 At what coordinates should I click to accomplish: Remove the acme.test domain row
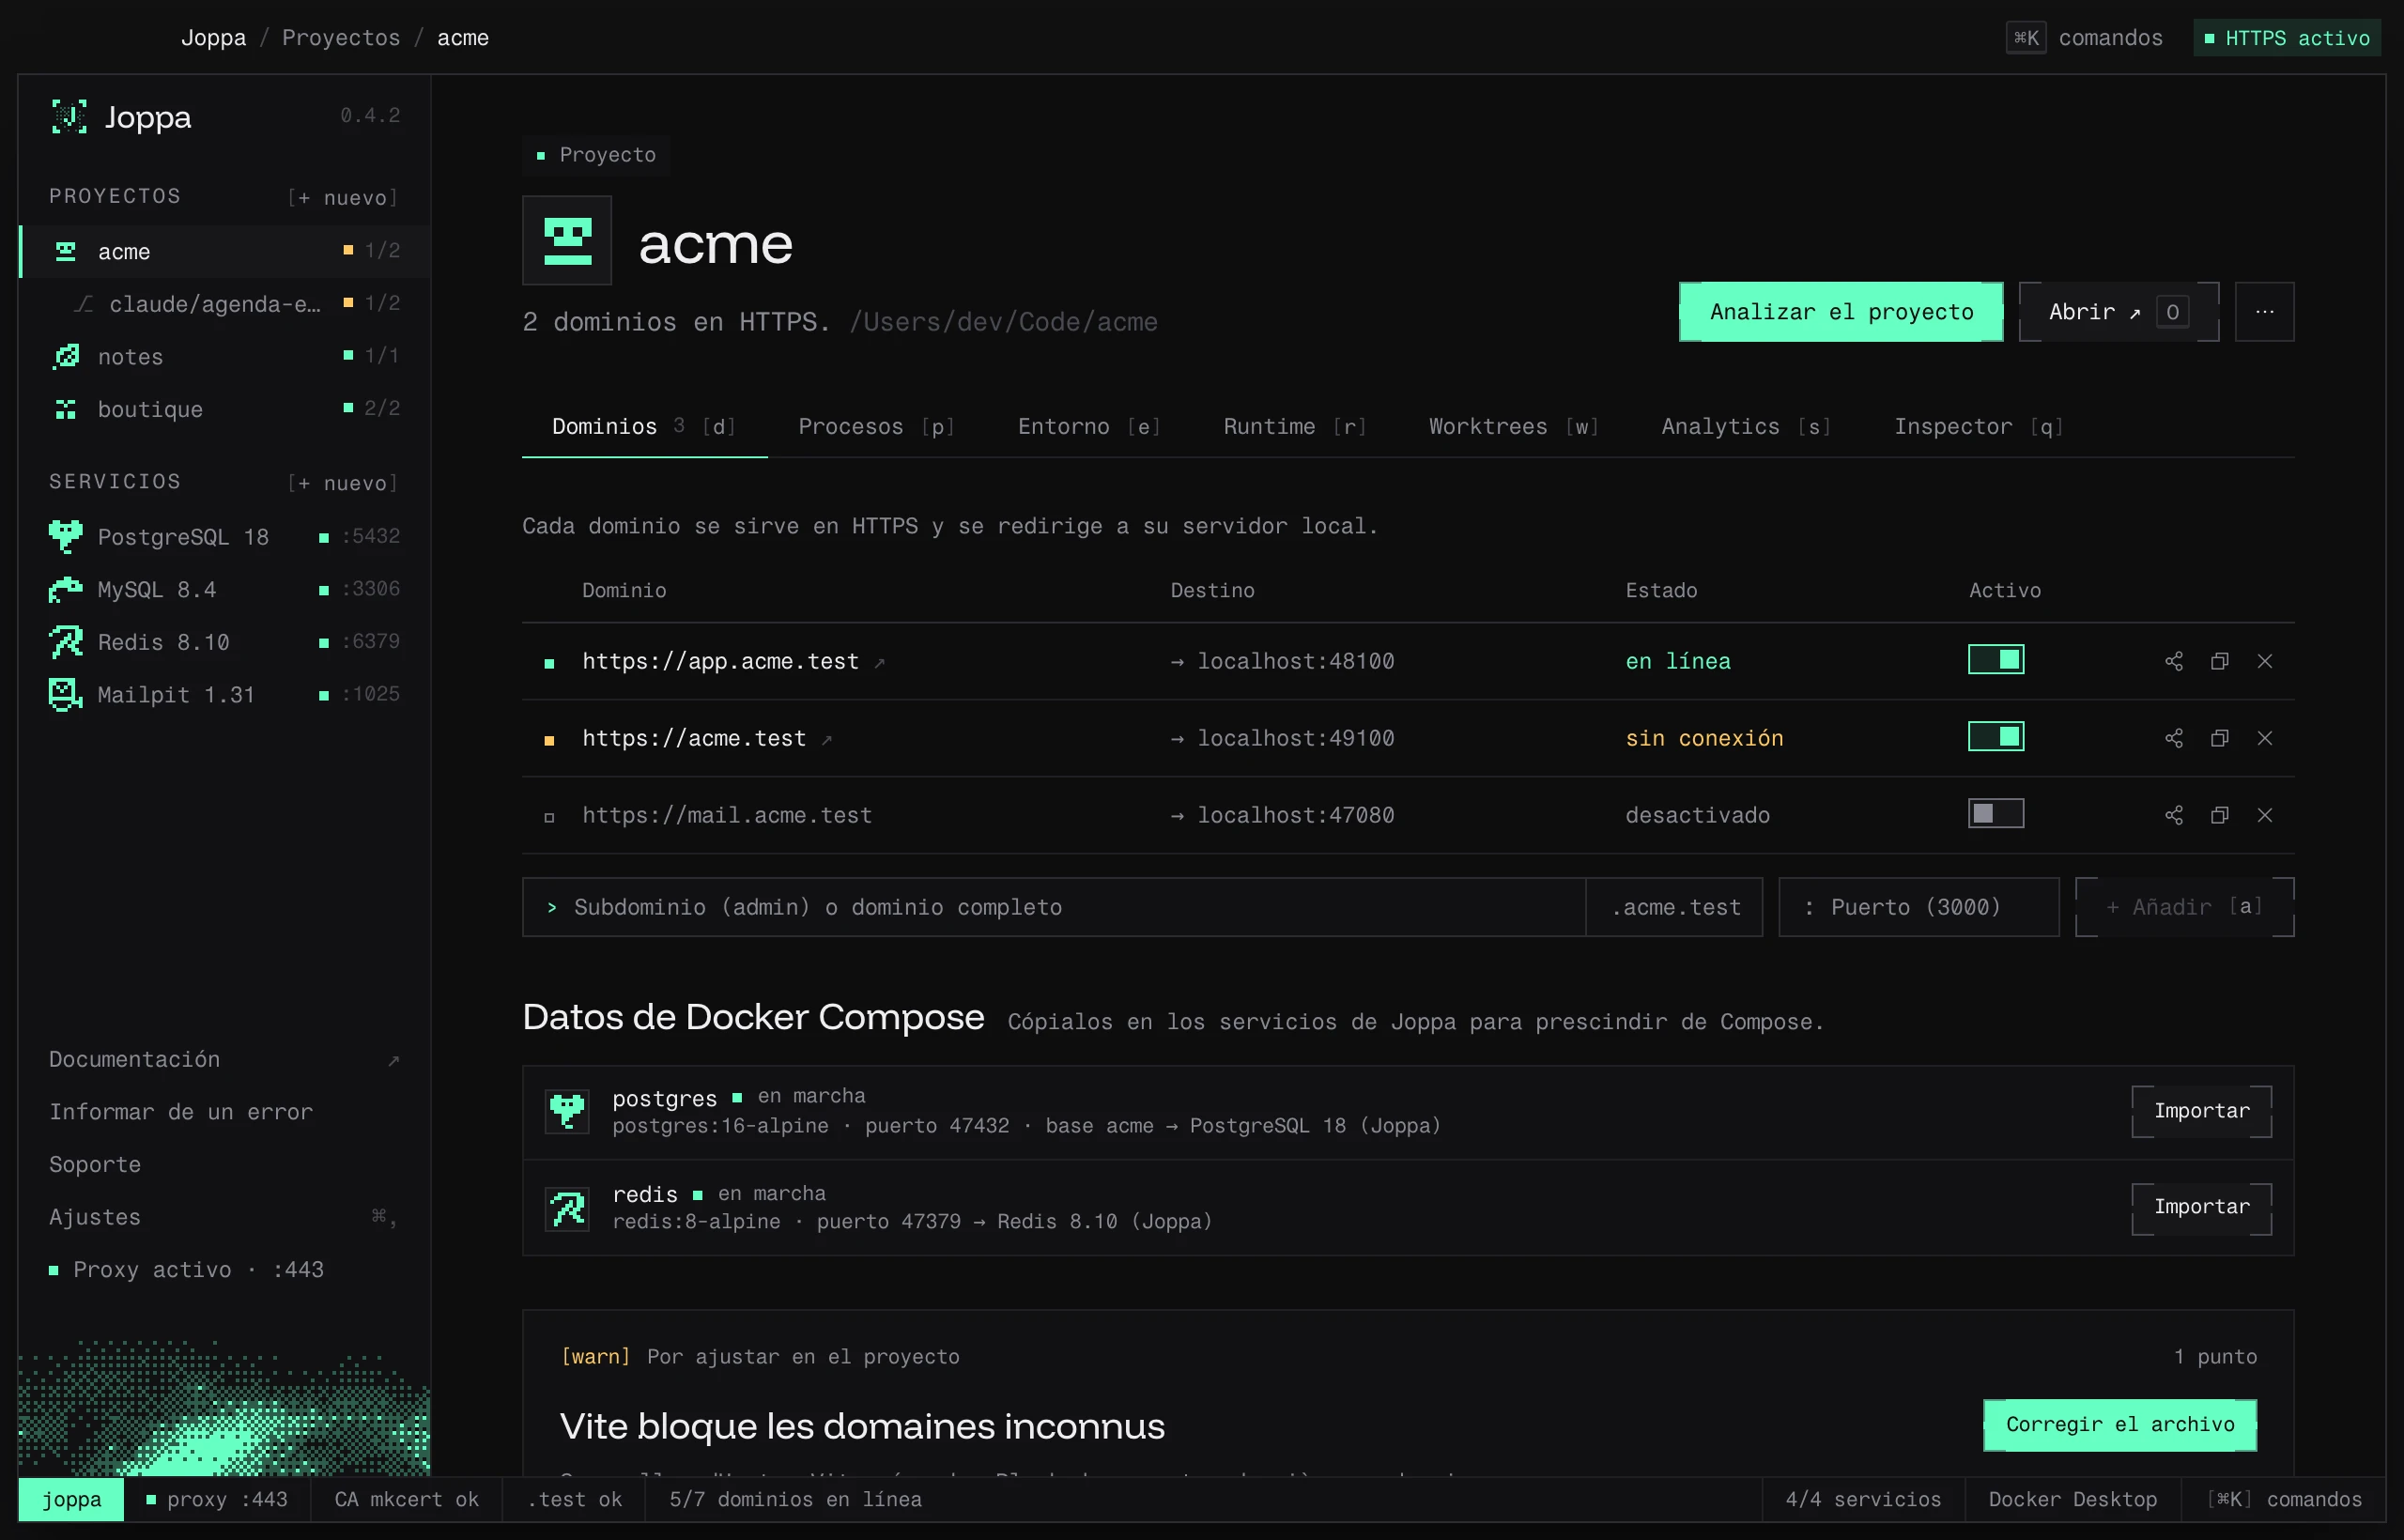[x=2265, y=738]
